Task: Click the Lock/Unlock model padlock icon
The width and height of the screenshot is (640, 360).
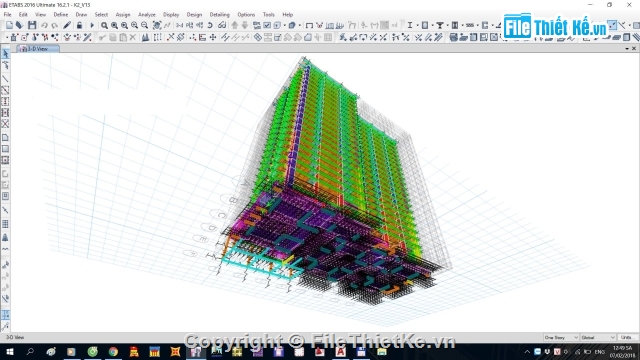Action: click(79, 25)
